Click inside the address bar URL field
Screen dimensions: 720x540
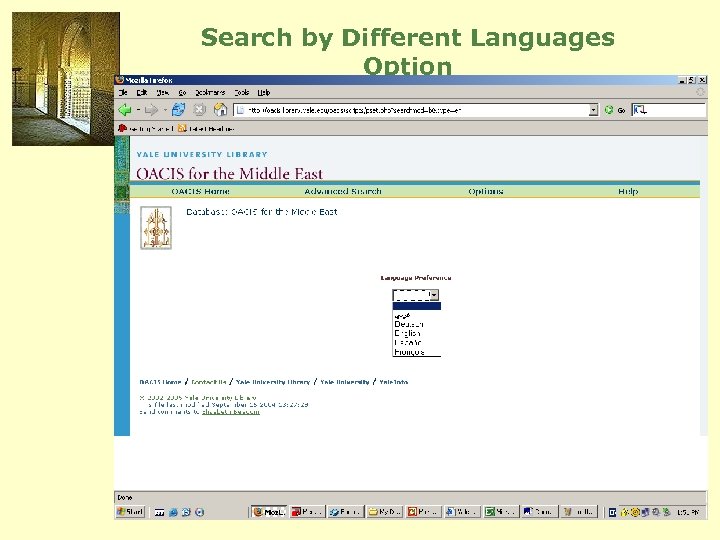point(411,110)
